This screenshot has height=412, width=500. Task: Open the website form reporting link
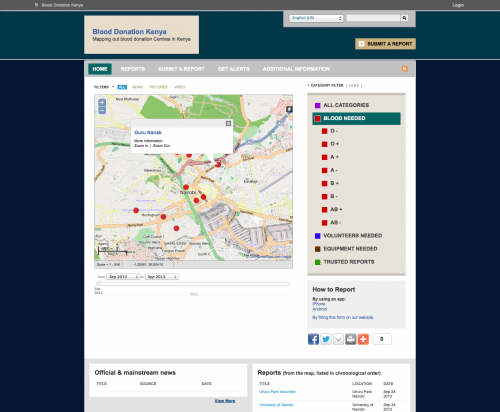coord(343,317)
